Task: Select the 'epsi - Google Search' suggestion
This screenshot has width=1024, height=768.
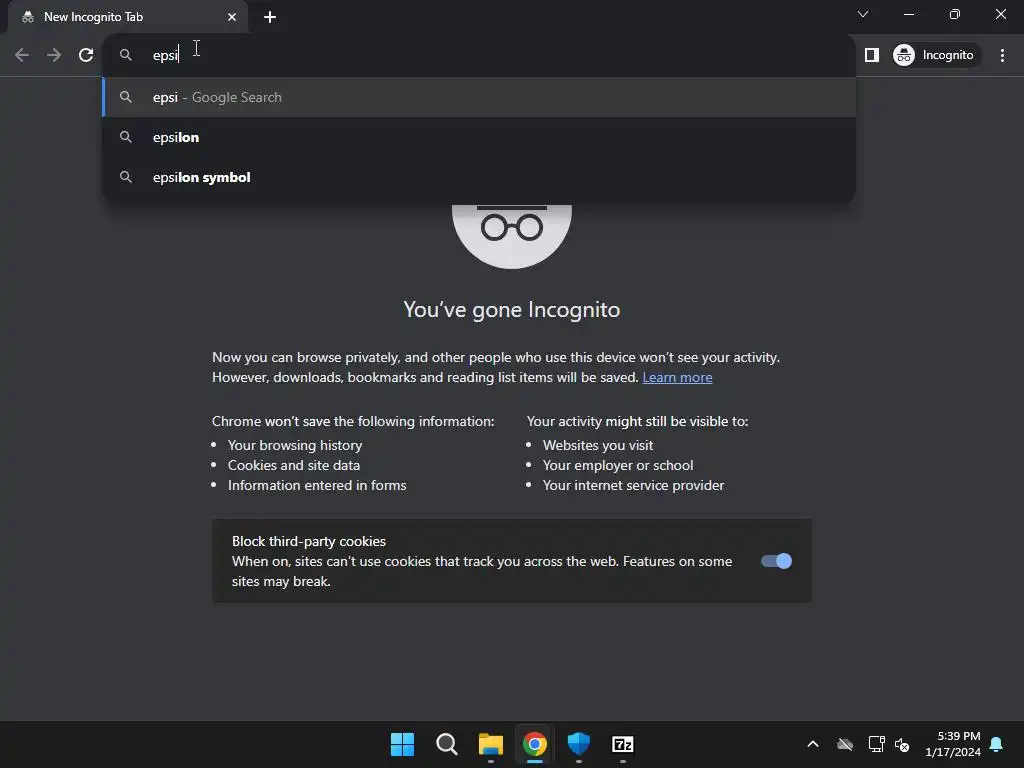Action: click(x=479, y=97)
